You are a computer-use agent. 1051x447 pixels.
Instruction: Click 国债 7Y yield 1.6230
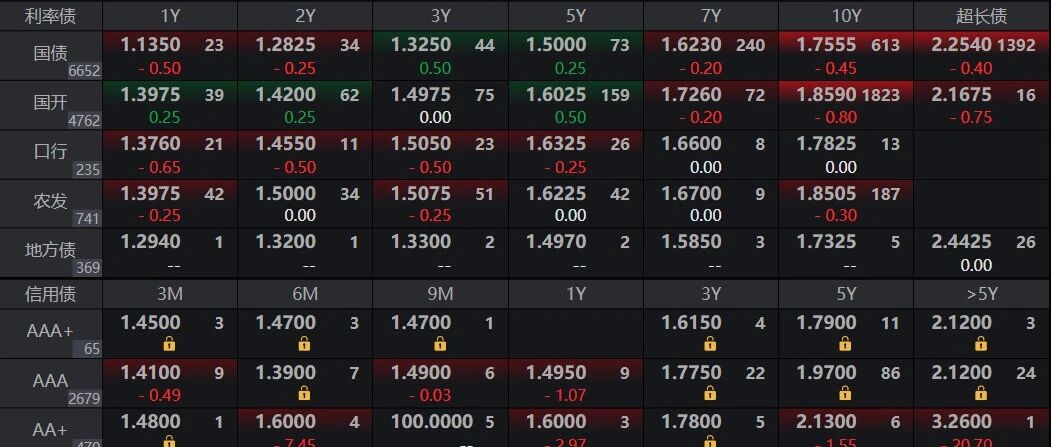pos(691,45)
